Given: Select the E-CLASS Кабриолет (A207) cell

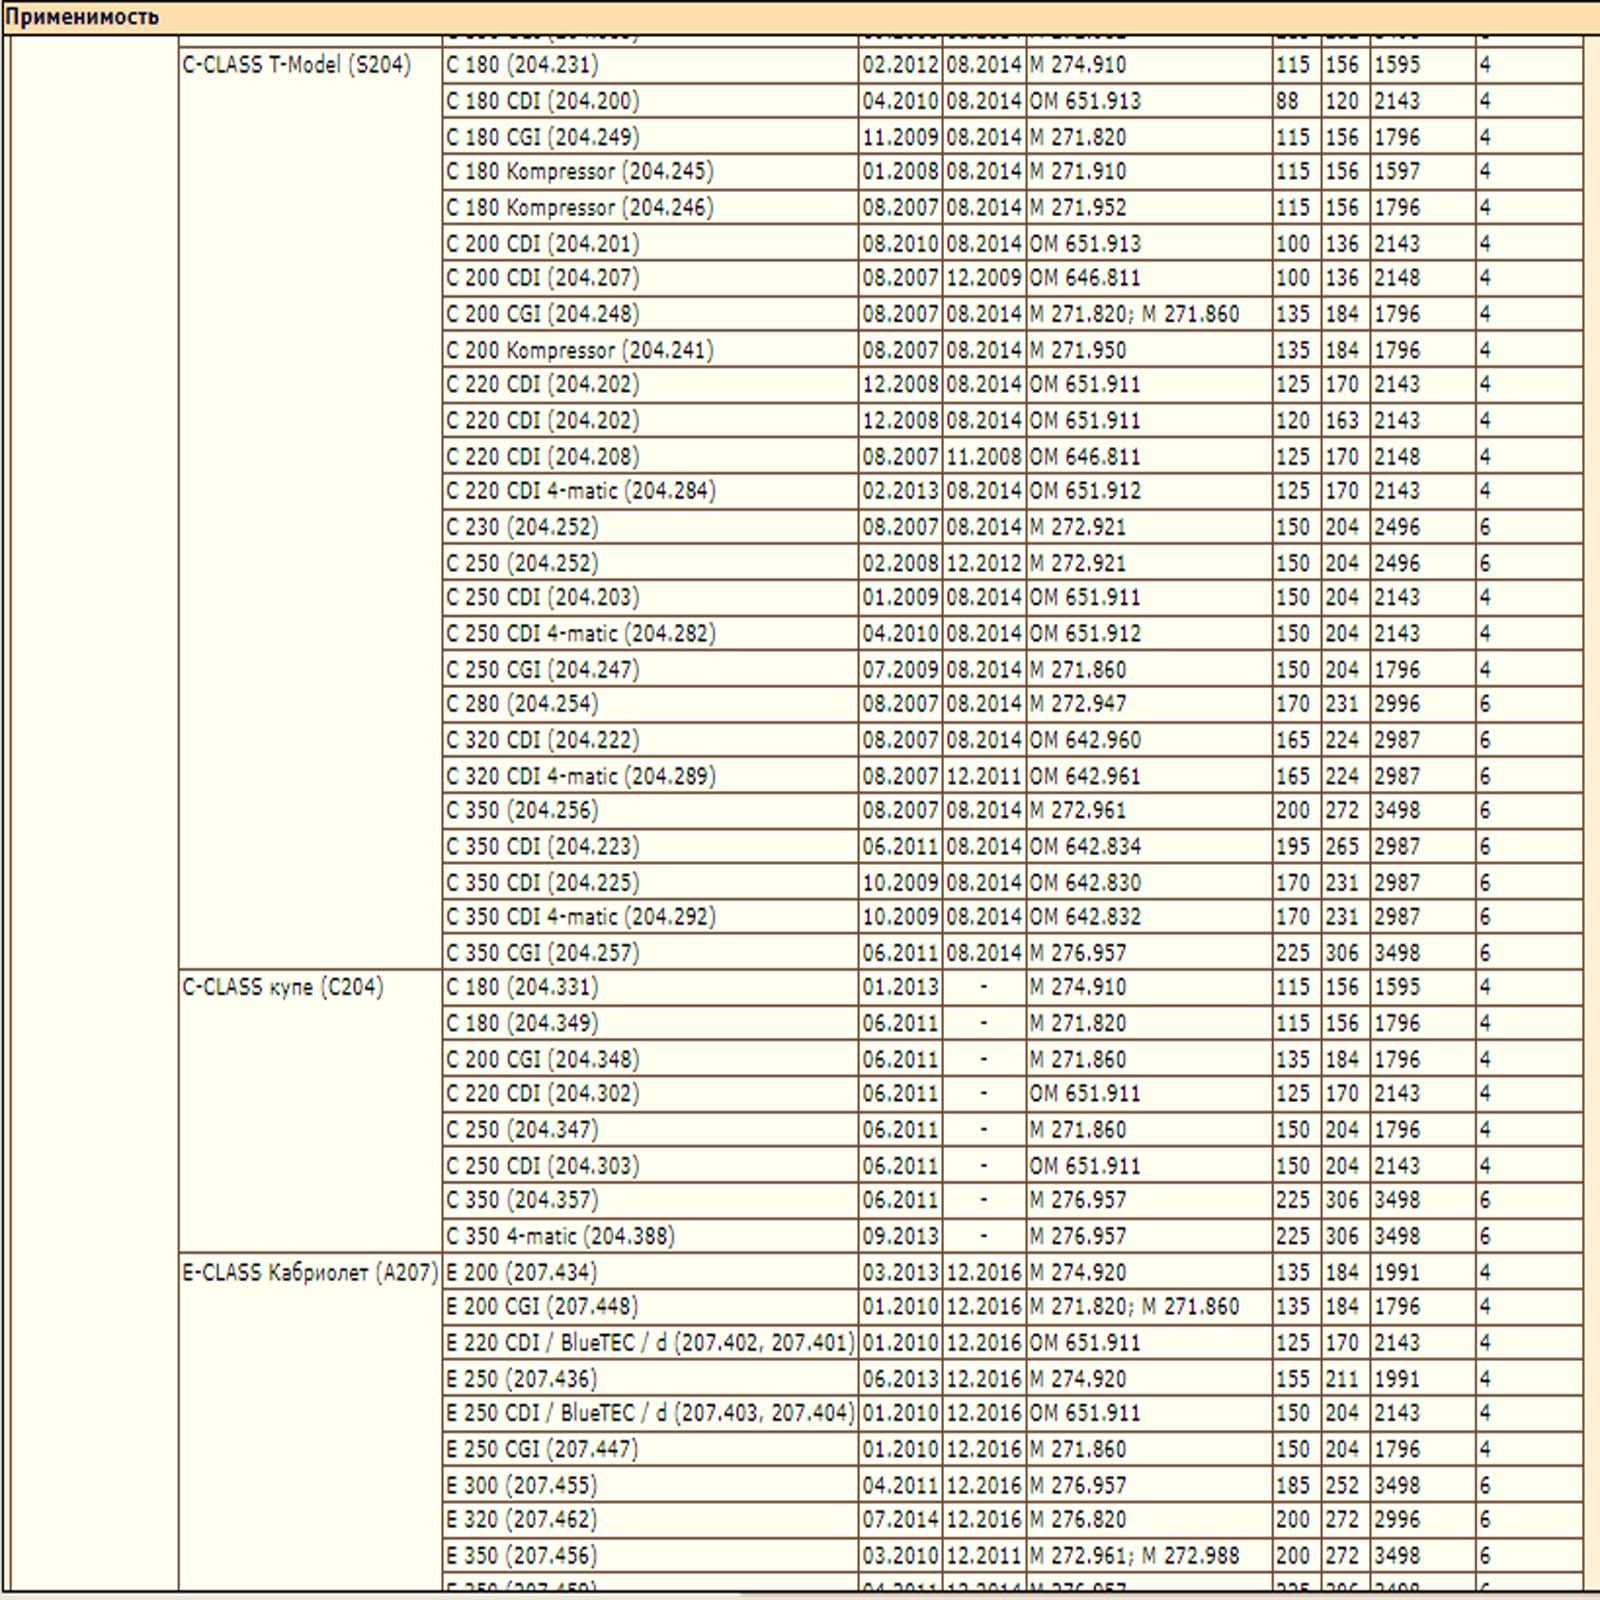Looking at the screenshot, I should tap(309, 1272).
